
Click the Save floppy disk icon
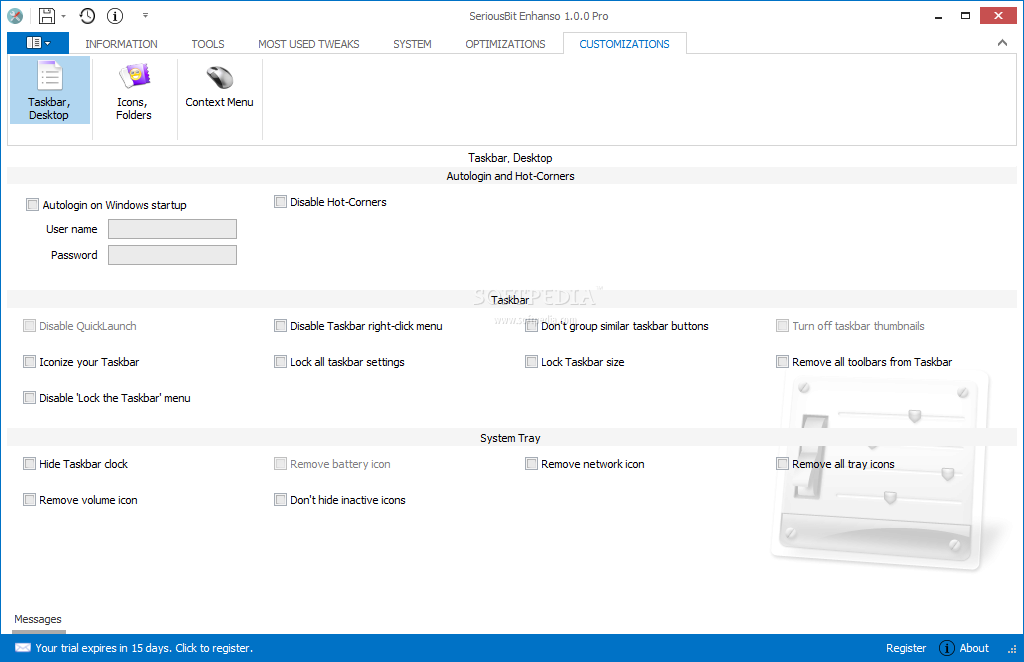point(47,16)
